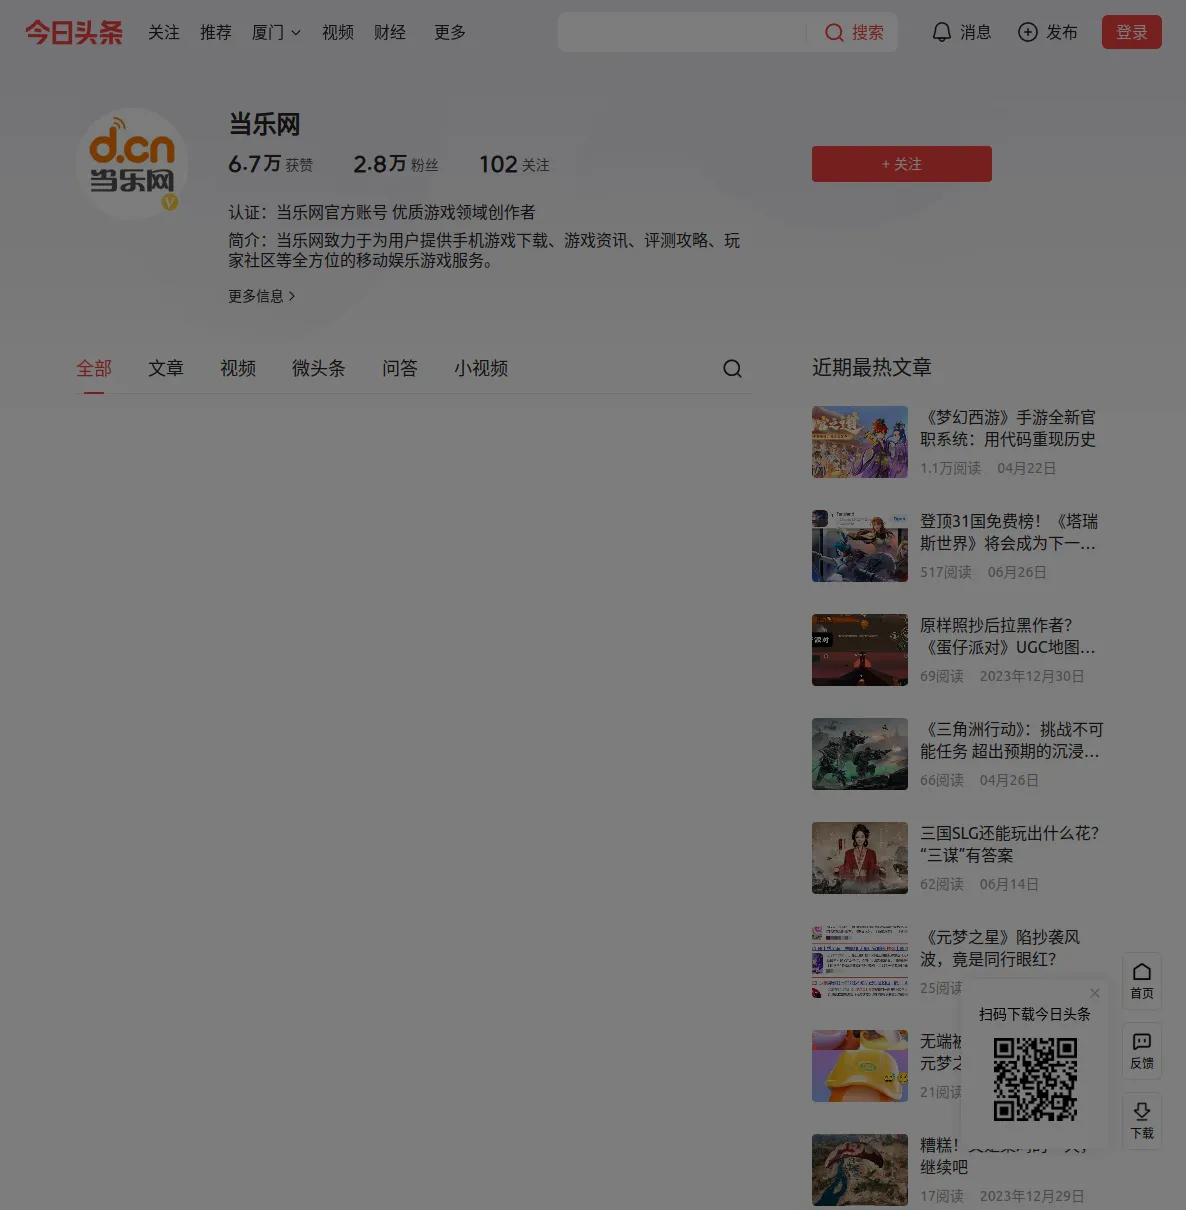
Task: Click thumbnail beside 17阅读 article
Action: coord(860,1170)
